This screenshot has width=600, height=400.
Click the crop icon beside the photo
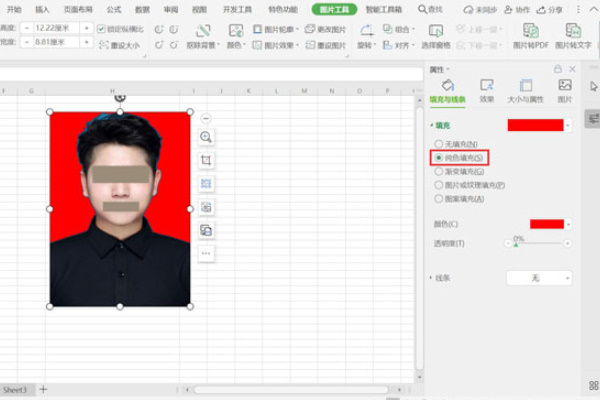tap(206, 160)
